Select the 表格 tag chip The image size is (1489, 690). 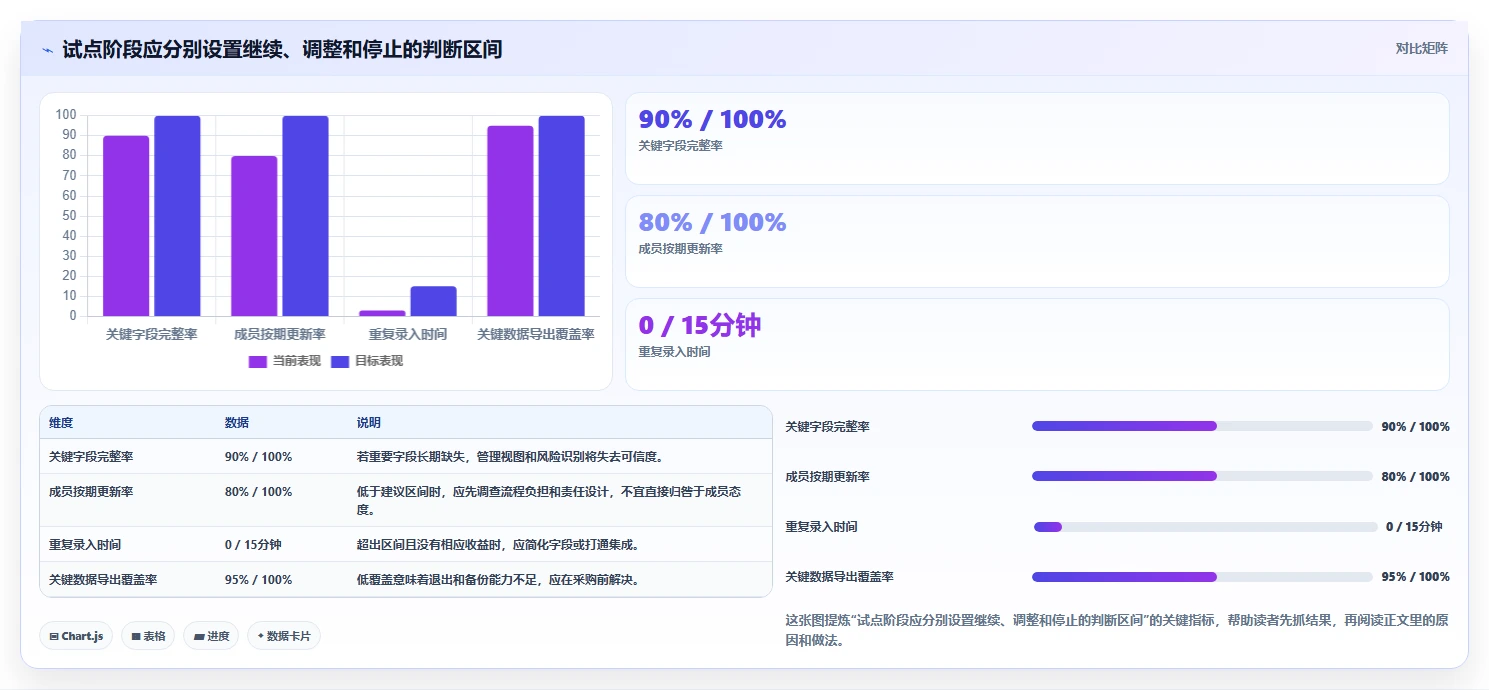pos(148,636)
